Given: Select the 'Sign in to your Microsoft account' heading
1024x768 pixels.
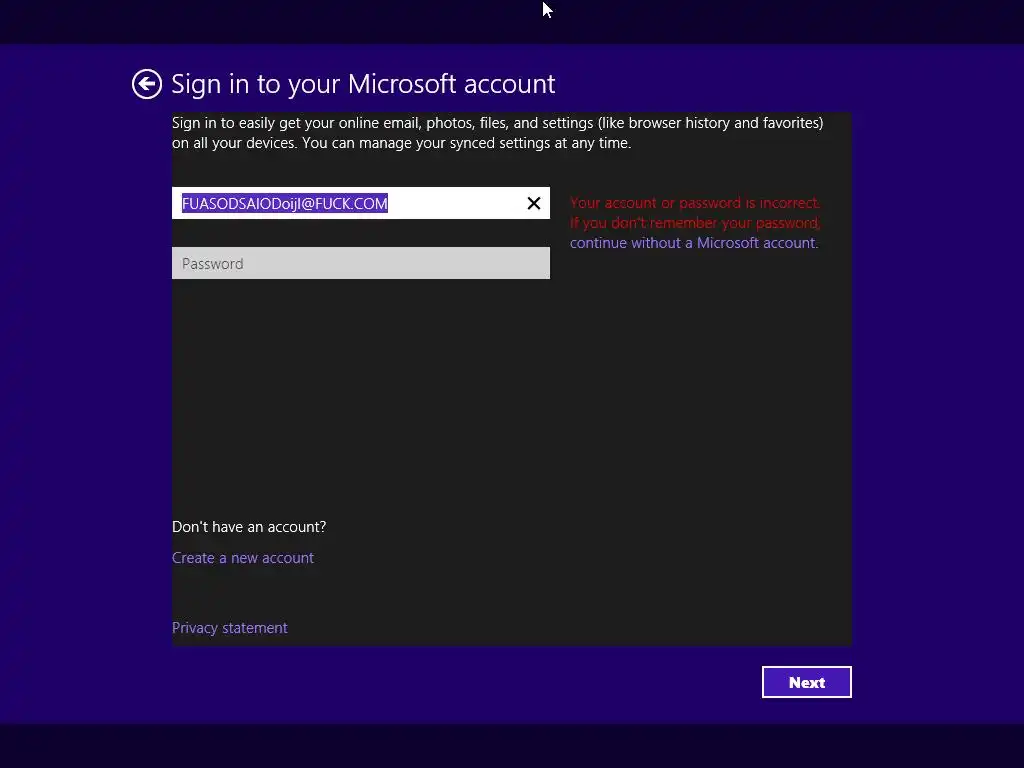Looking at the screenshot, I should pos(363,84).
